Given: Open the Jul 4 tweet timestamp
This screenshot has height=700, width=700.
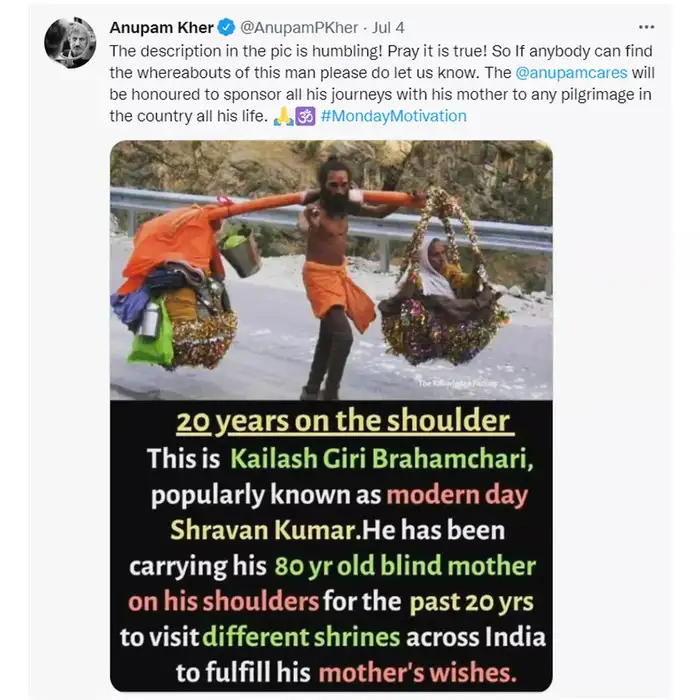Looking at the screenshot, I should (388, 28).
